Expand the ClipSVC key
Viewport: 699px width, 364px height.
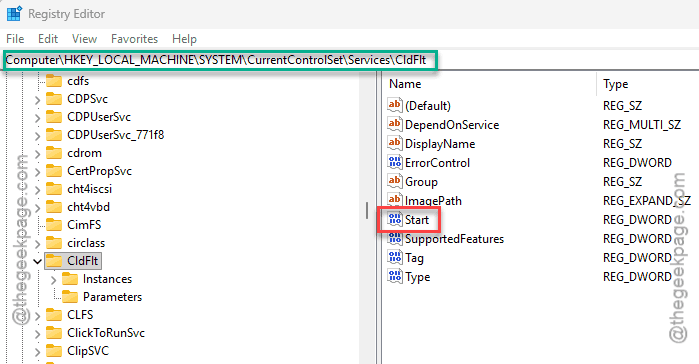38,352
